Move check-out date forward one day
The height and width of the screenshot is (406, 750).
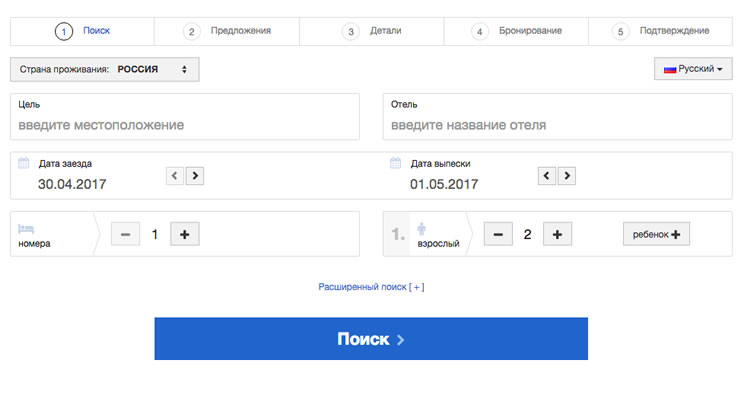pos(568,176)
